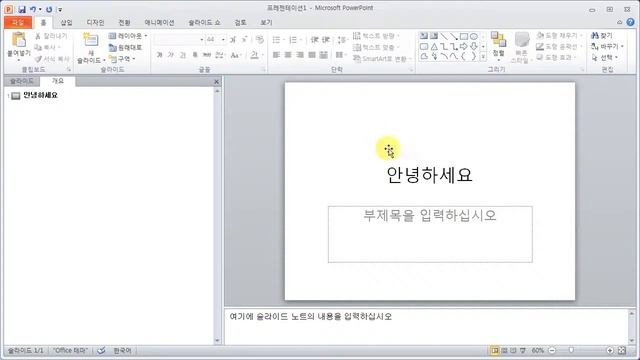The image size is (640, 360).
Task: Toggle bold text formatting
Action: (159, 55)
